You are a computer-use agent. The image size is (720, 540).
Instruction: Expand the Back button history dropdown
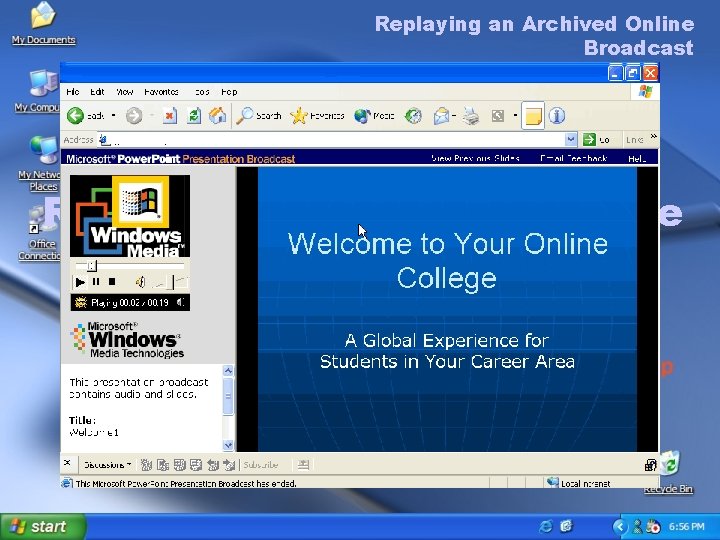coord(113,116)
